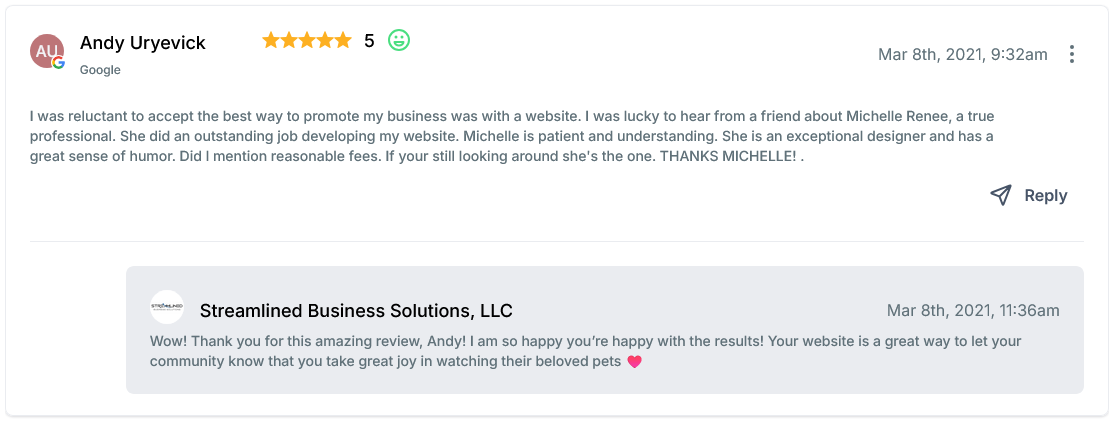1117x423 pixels.
Task: Click the rating number 5
Action: tap(369, 41)
